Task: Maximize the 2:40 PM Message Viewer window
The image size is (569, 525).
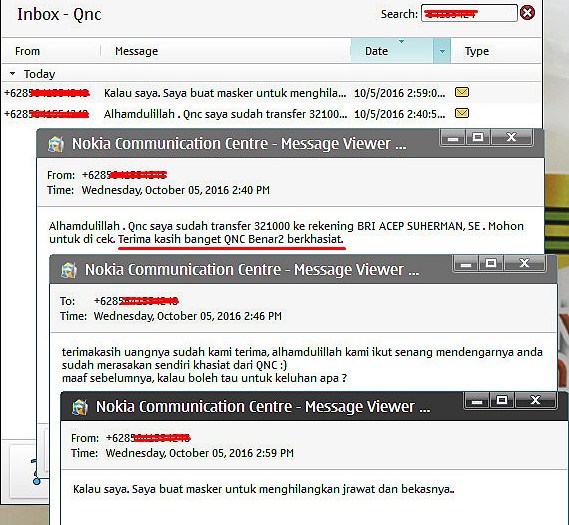Action: 478,138
